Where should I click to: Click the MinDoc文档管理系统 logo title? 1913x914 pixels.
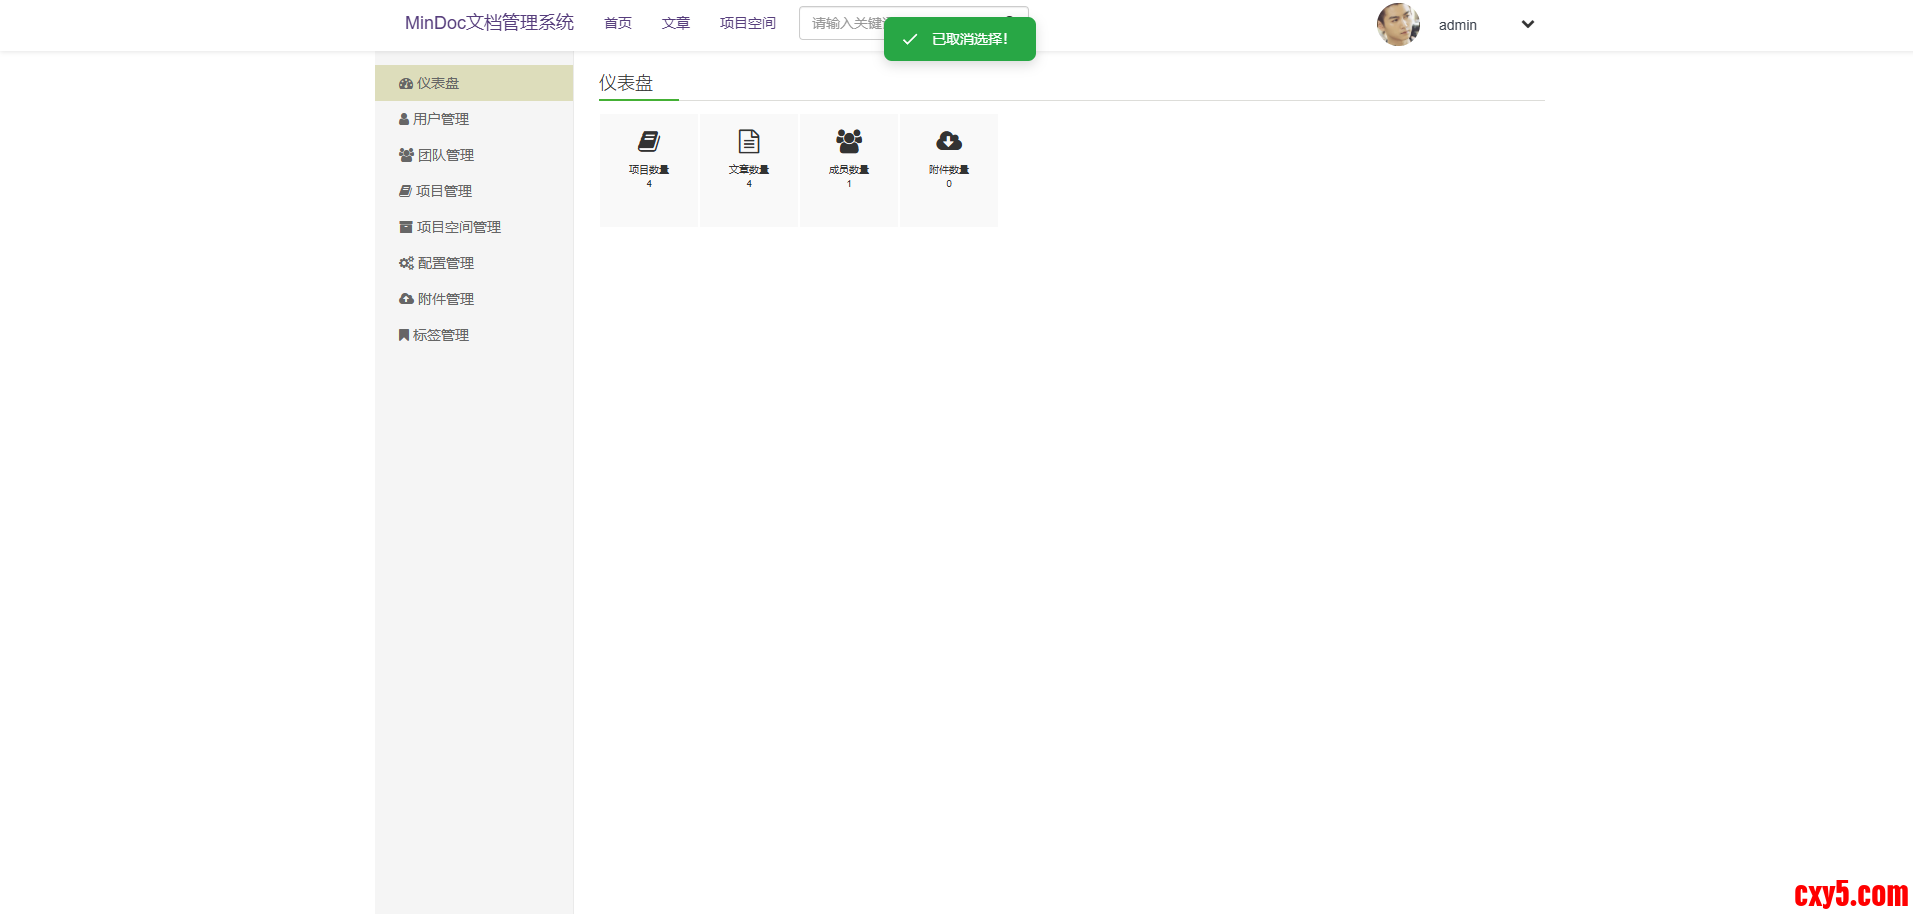(489, 23)
